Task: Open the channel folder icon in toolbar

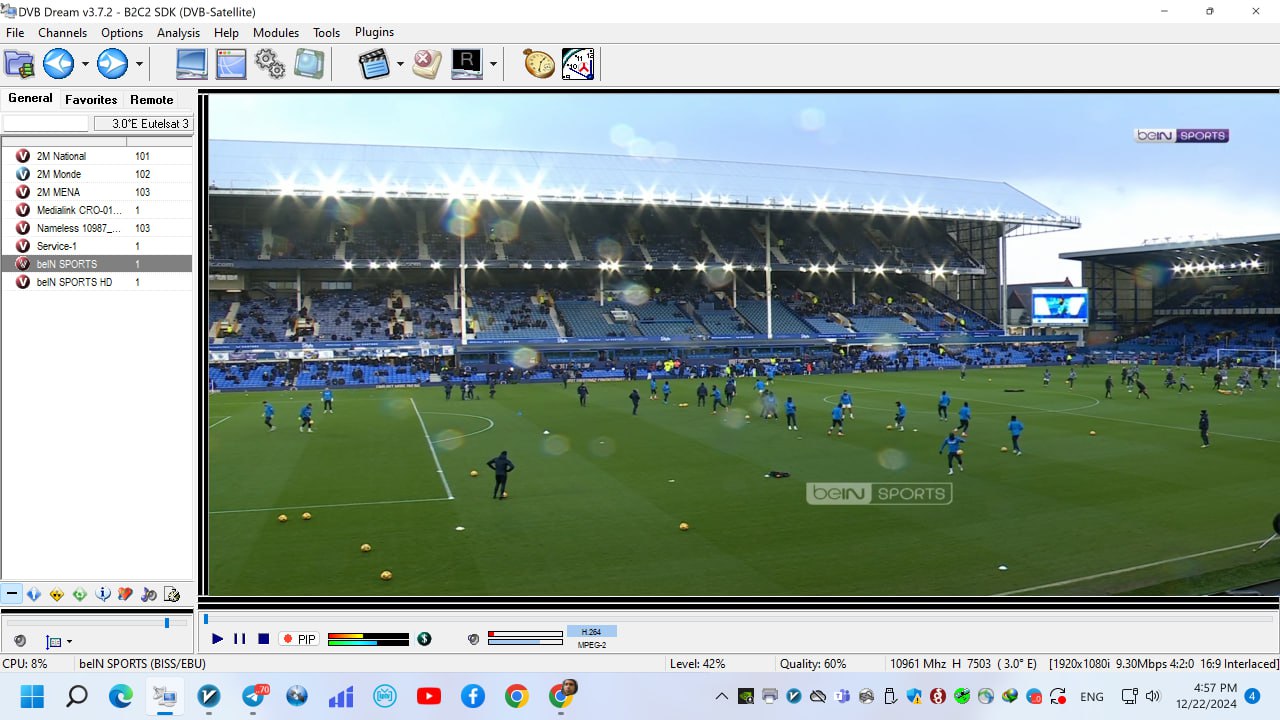Action: pos(20,64)
